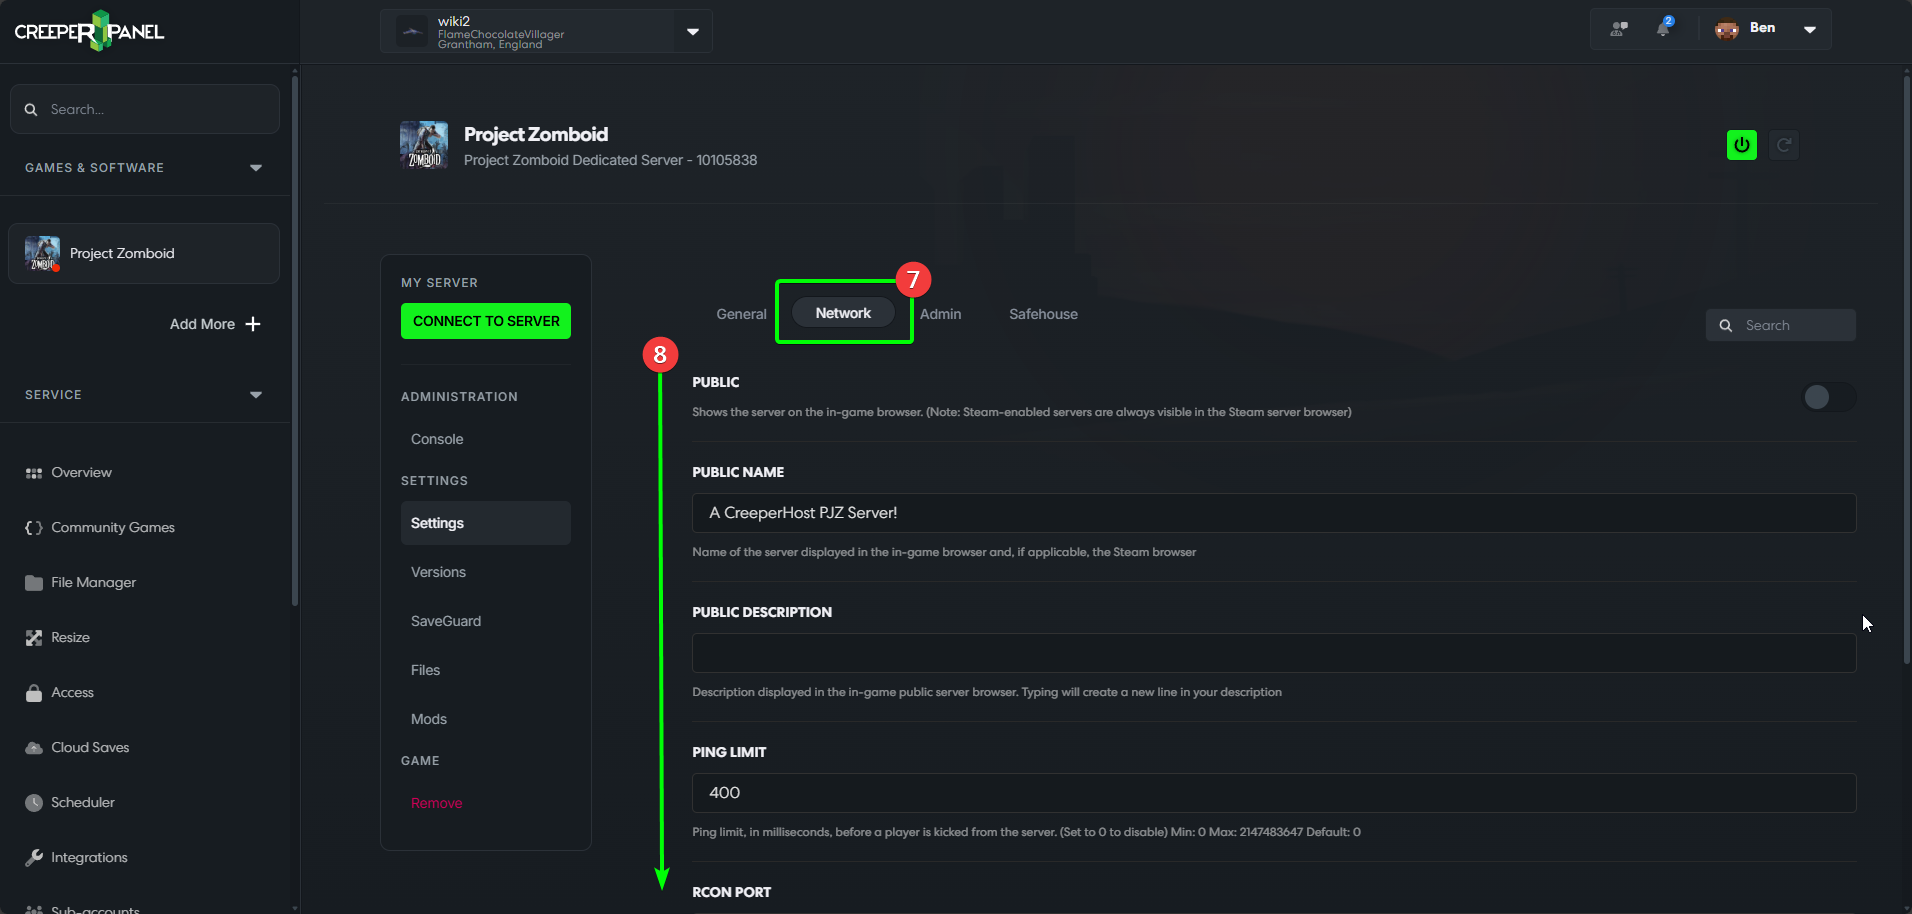Switch to the Safehouse tab
Viewport: 1912px width, 914px height.
(1043, 314)
